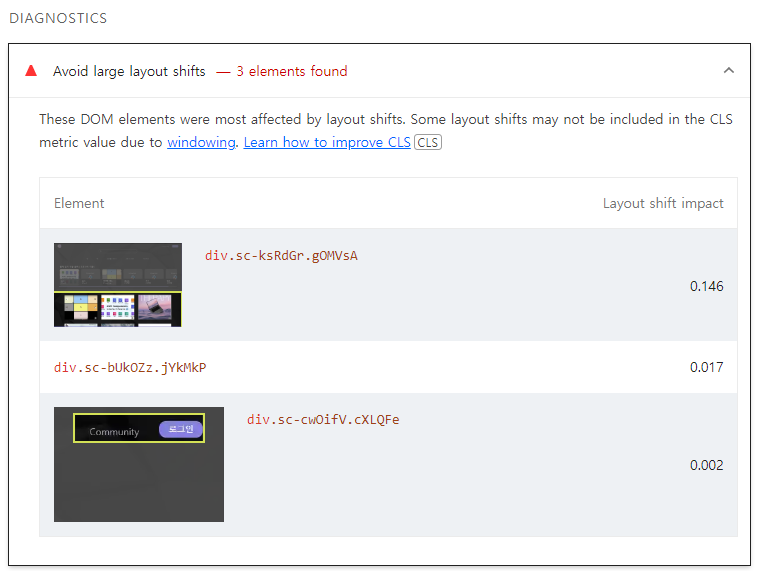Open the windowing link
The image size is (758, 571).
tap(201, 142)
